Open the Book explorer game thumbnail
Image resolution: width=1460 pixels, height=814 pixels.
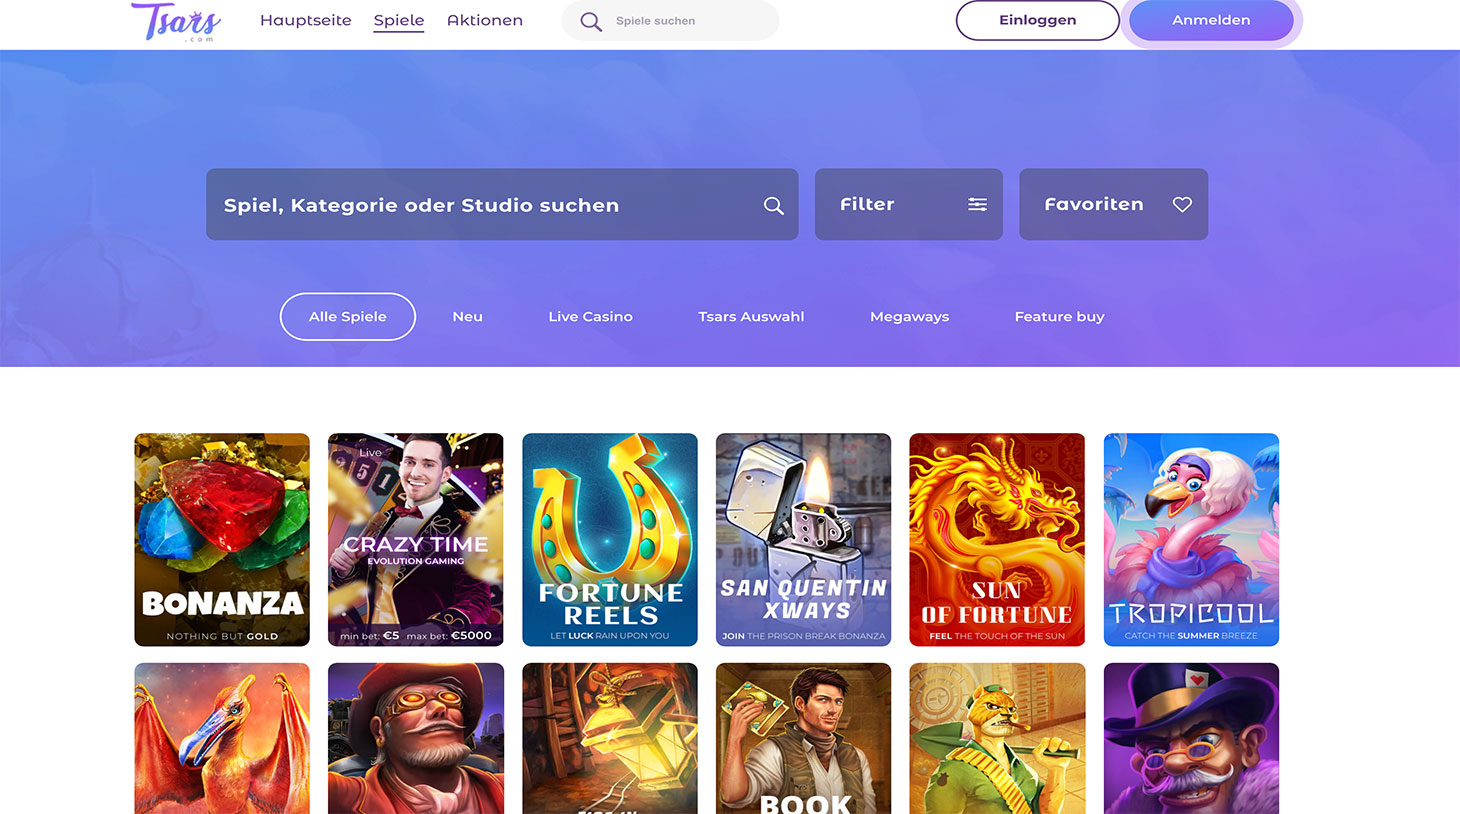803,738
